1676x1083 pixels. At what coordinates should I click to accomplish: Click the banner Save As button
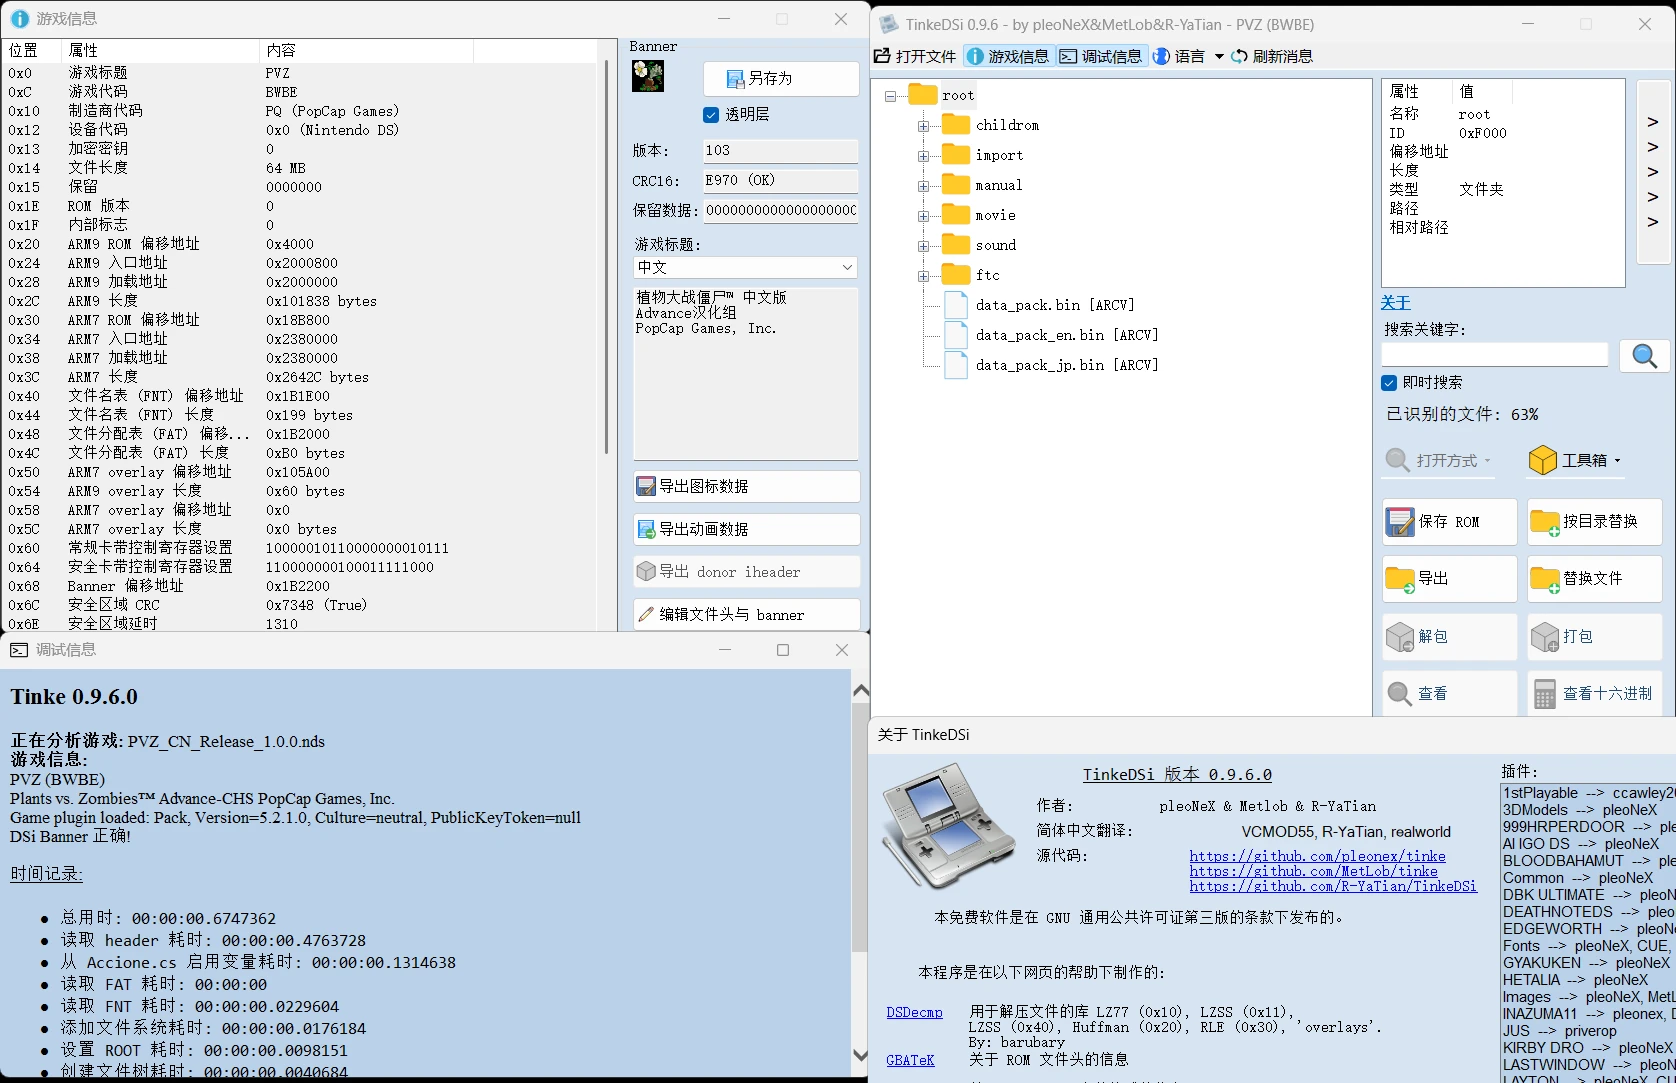coord(780,78)
